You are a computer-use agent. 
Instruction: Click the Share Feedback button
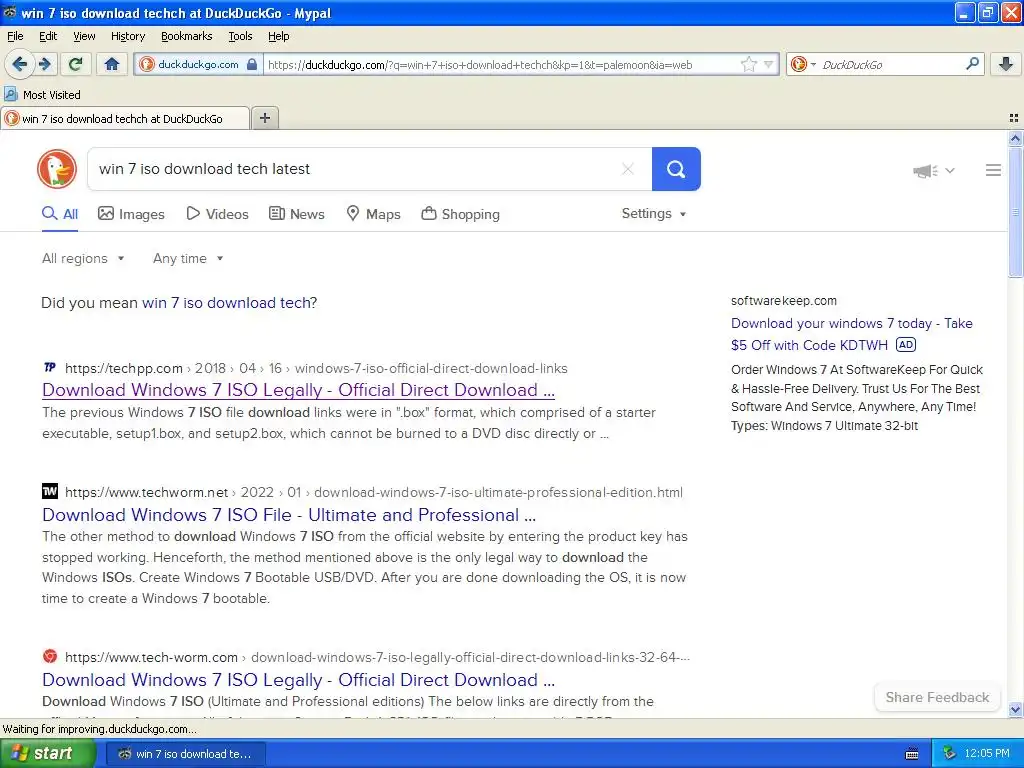click(937, 697)
